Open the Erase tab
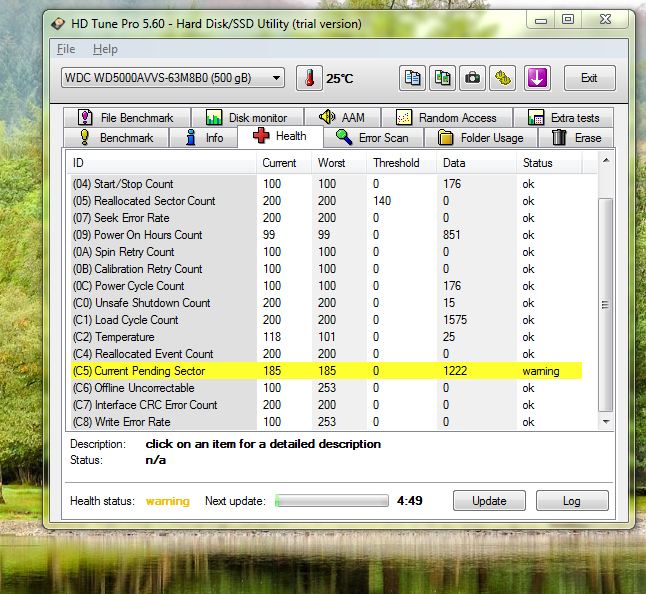The width and height of the screenshot is (646, 594). 576,138
